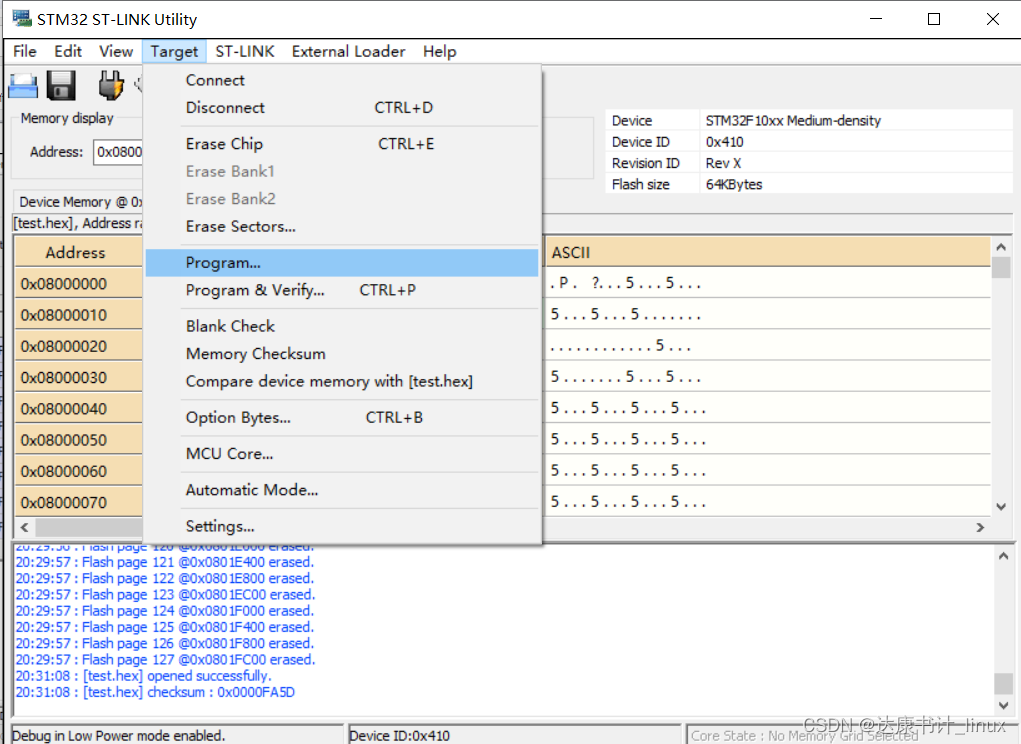Image resolution: width=1021 pixels, height=744 pixels.
Task: Open the Edit menu
Action: coord(68,51)
